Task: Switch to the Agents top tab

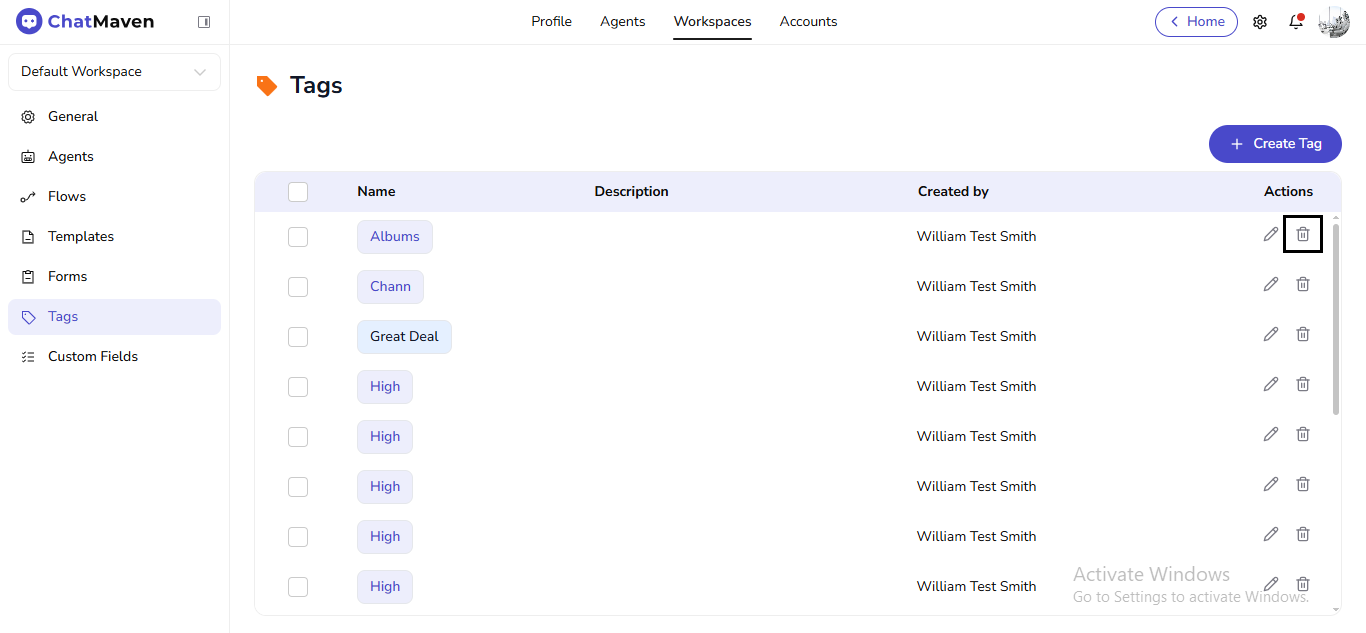Action: click(622, 22)
